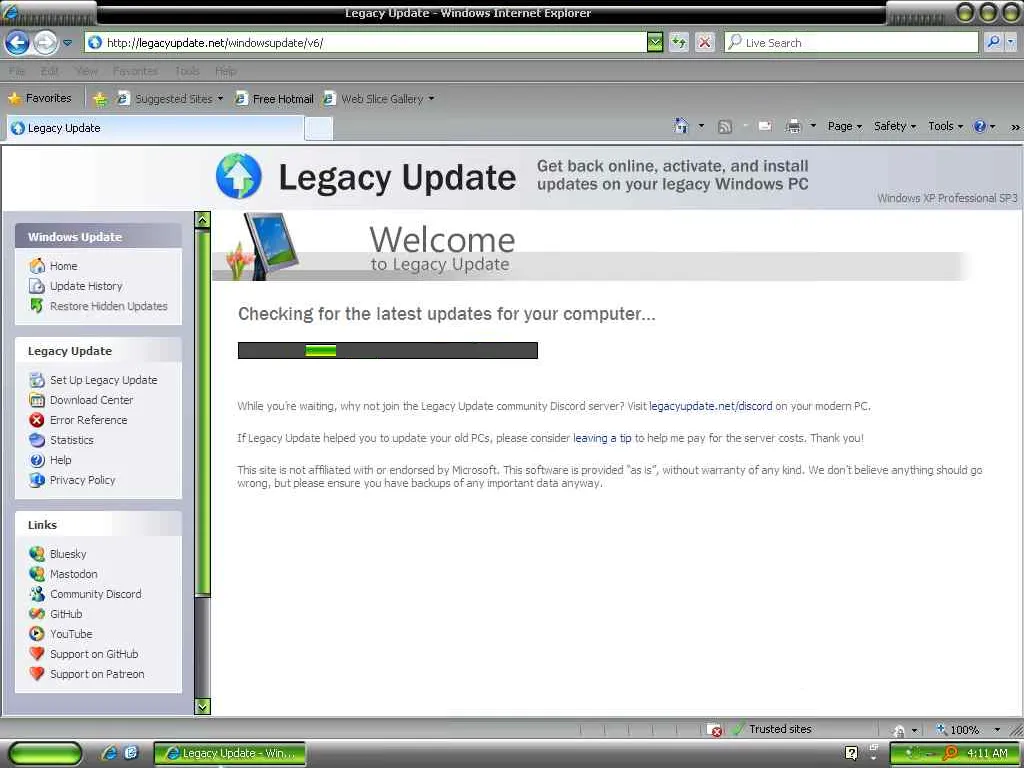1024x768 pixels.
Task: Click the Read Mail toolbar icon
Action: 765,126
